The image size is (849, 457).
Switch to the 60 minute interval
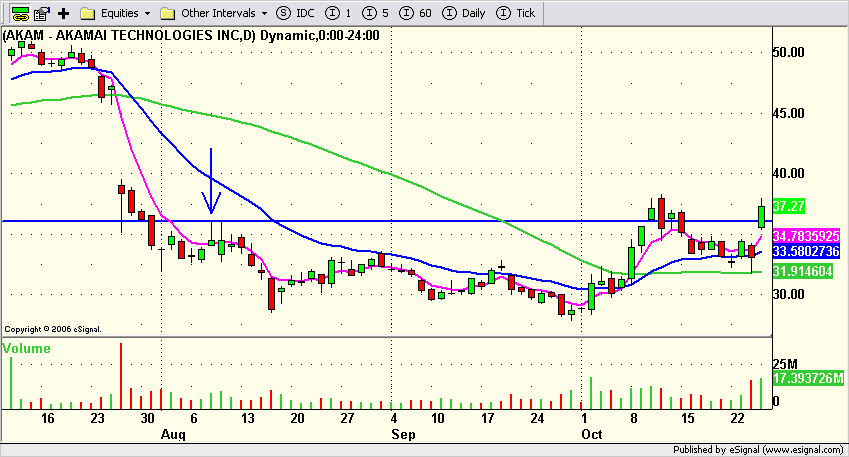(x=415, y=13)
